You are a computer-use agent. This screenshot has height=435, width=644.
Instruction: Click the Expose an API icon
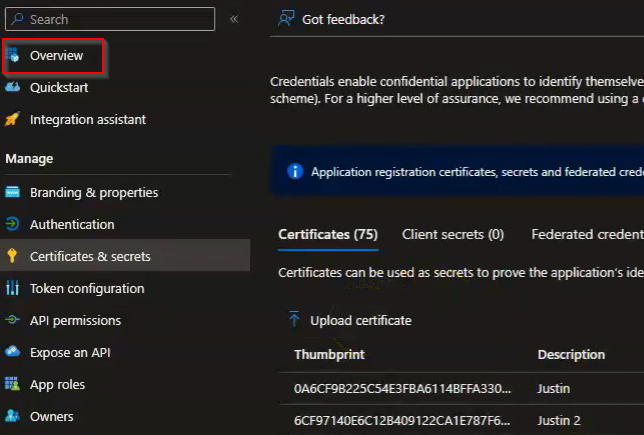(x=13, y=353)
